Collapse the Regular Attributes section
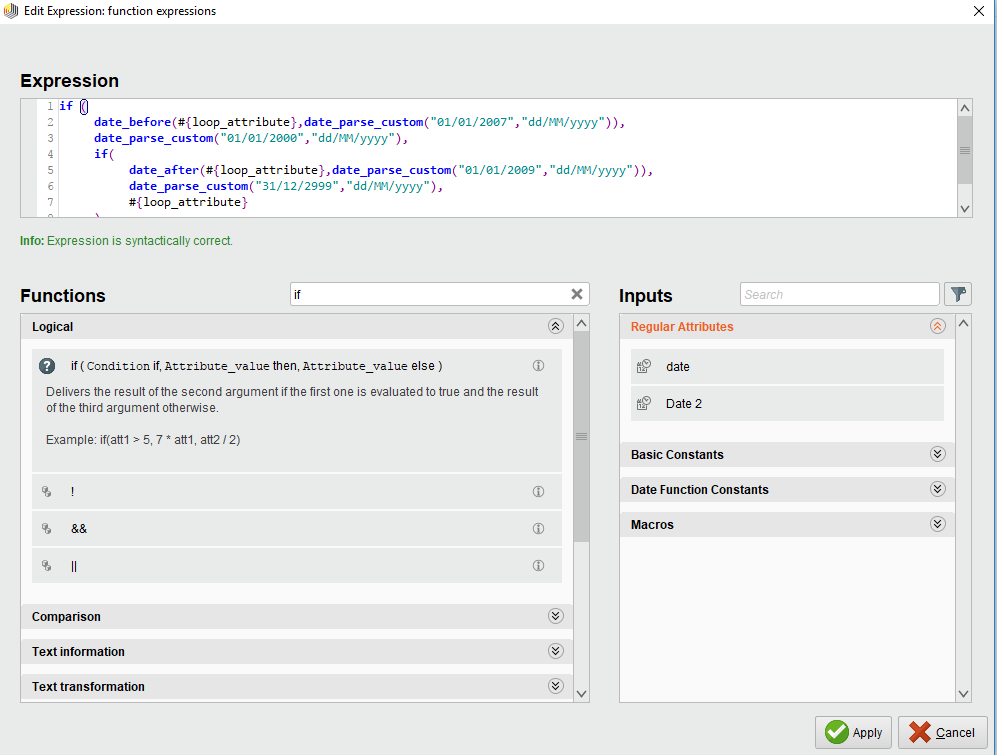997x755 pixels. coord(938,326)
